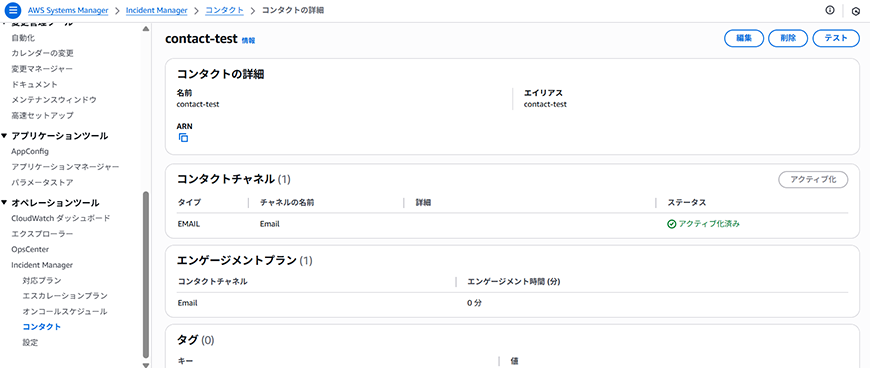The image size is (870, 368).
Task: Select Email row in engagement plan
Action: pyautogui.click(x=513, y=303)
